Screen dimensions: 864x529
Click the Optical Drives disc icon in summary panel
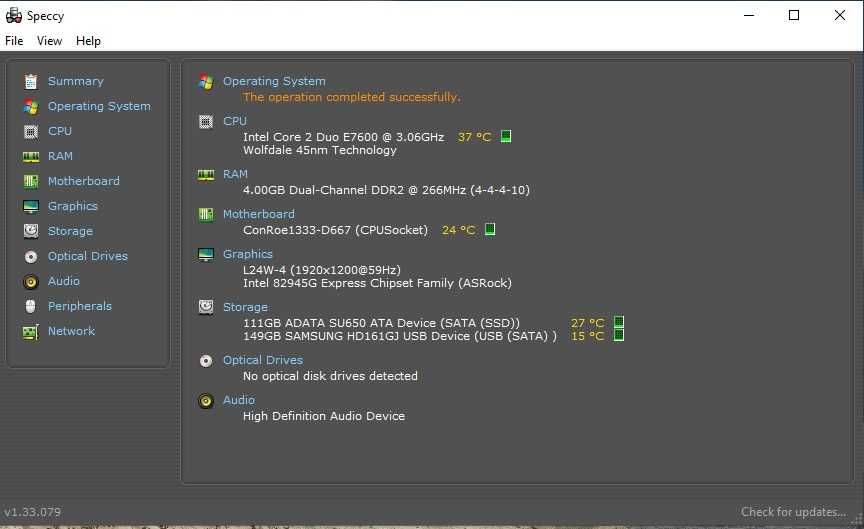point(206,361)
